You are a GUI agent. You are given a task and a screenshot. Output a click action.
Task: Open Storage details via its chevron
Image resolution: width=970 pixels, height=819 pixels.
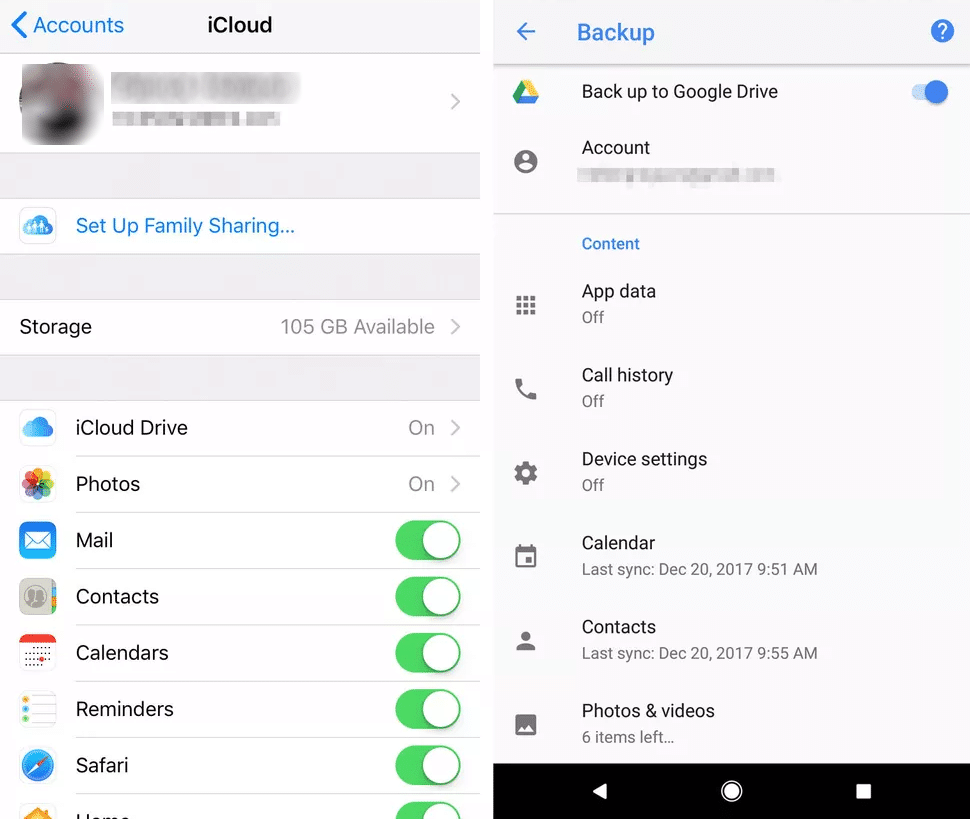pyautogui.click(x=455, y=327)
